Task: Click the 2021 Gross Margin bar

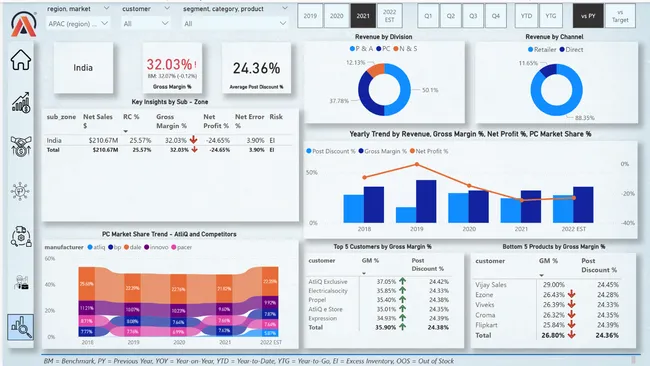Action: click(531, 207)
